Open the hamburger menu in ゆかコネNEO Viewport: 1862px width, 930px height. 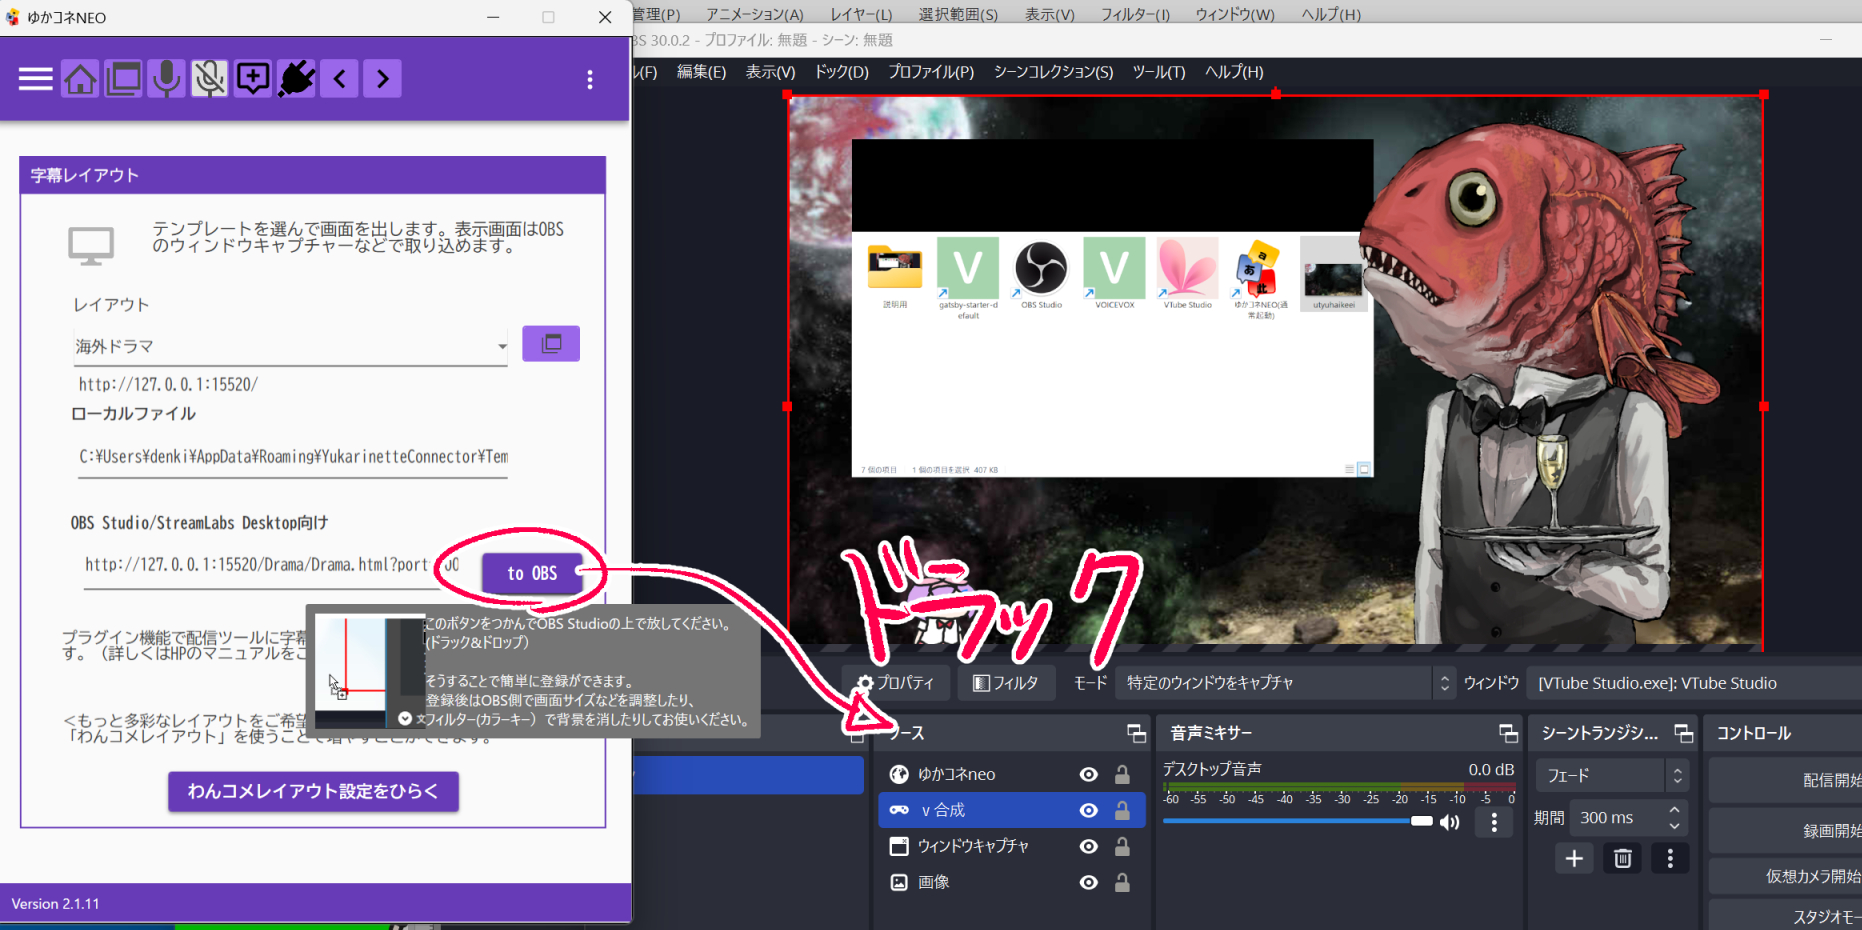click(36, 79)
